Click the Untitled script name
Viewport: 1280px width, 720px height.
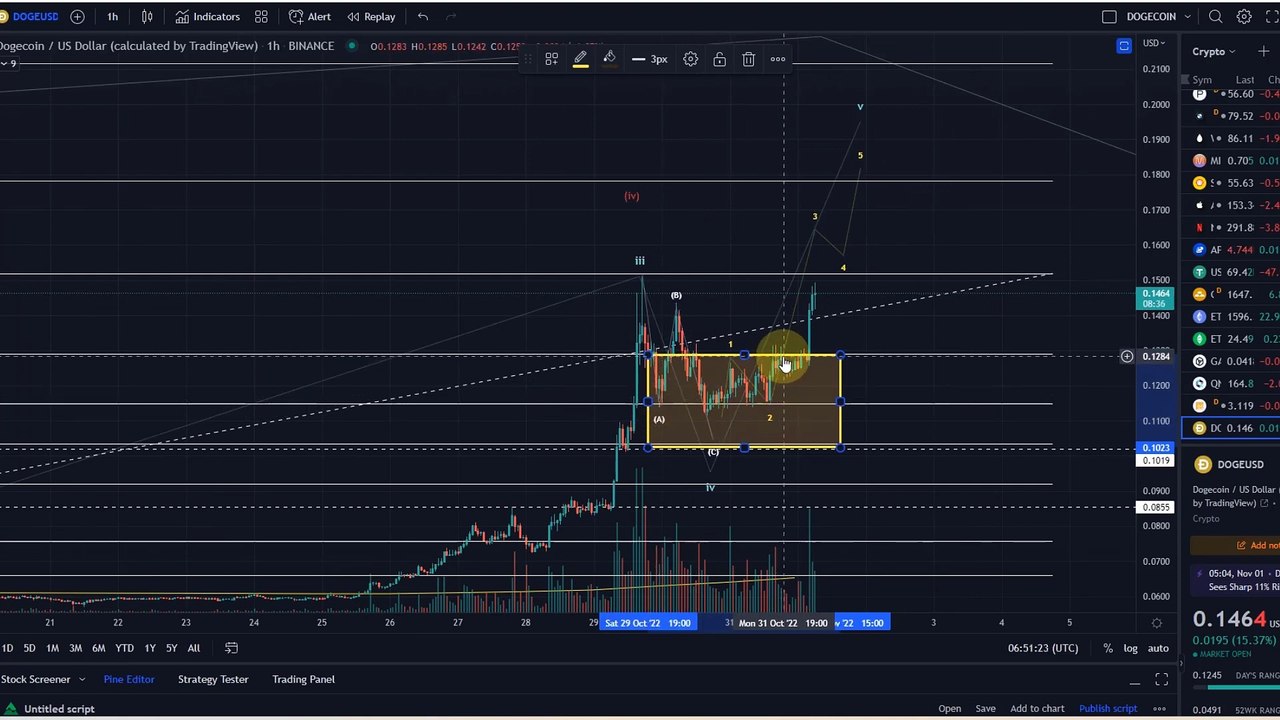point(59,709)
